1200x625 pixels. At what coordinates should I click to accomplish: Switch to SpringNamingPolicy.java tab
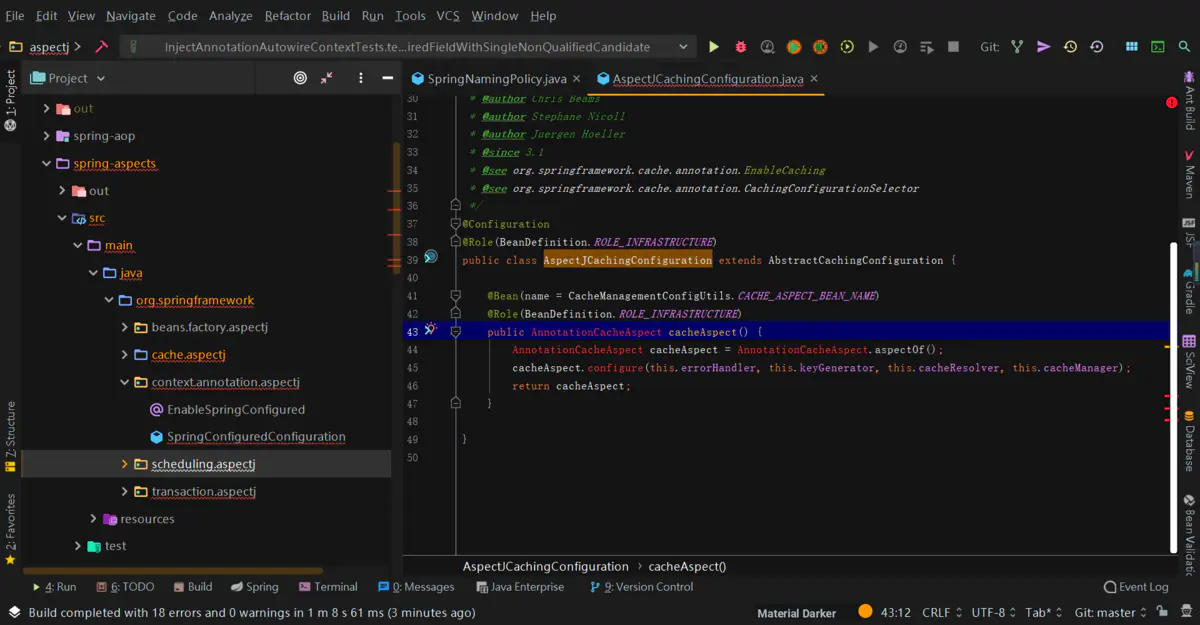[x=496, y=79]
